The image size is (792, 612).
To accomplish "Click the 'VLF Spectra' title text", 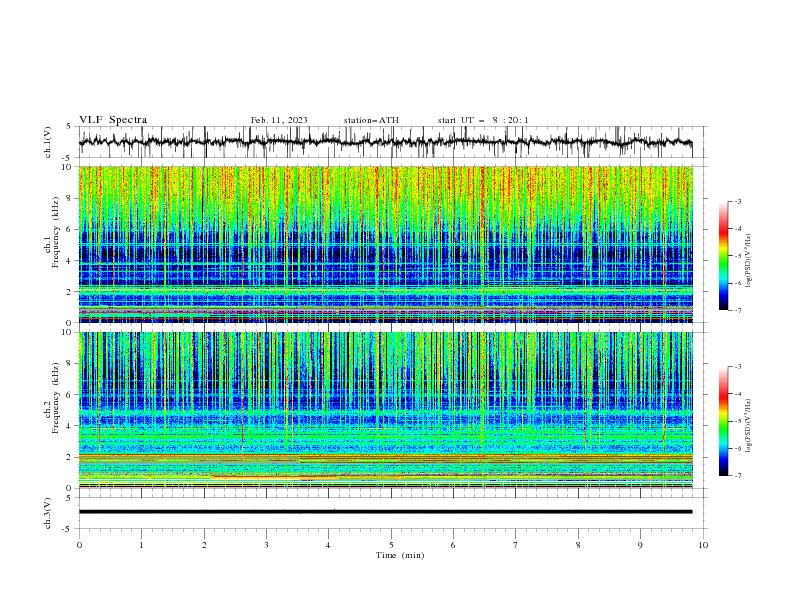I will pyautogui.click(x=113, y=120).
